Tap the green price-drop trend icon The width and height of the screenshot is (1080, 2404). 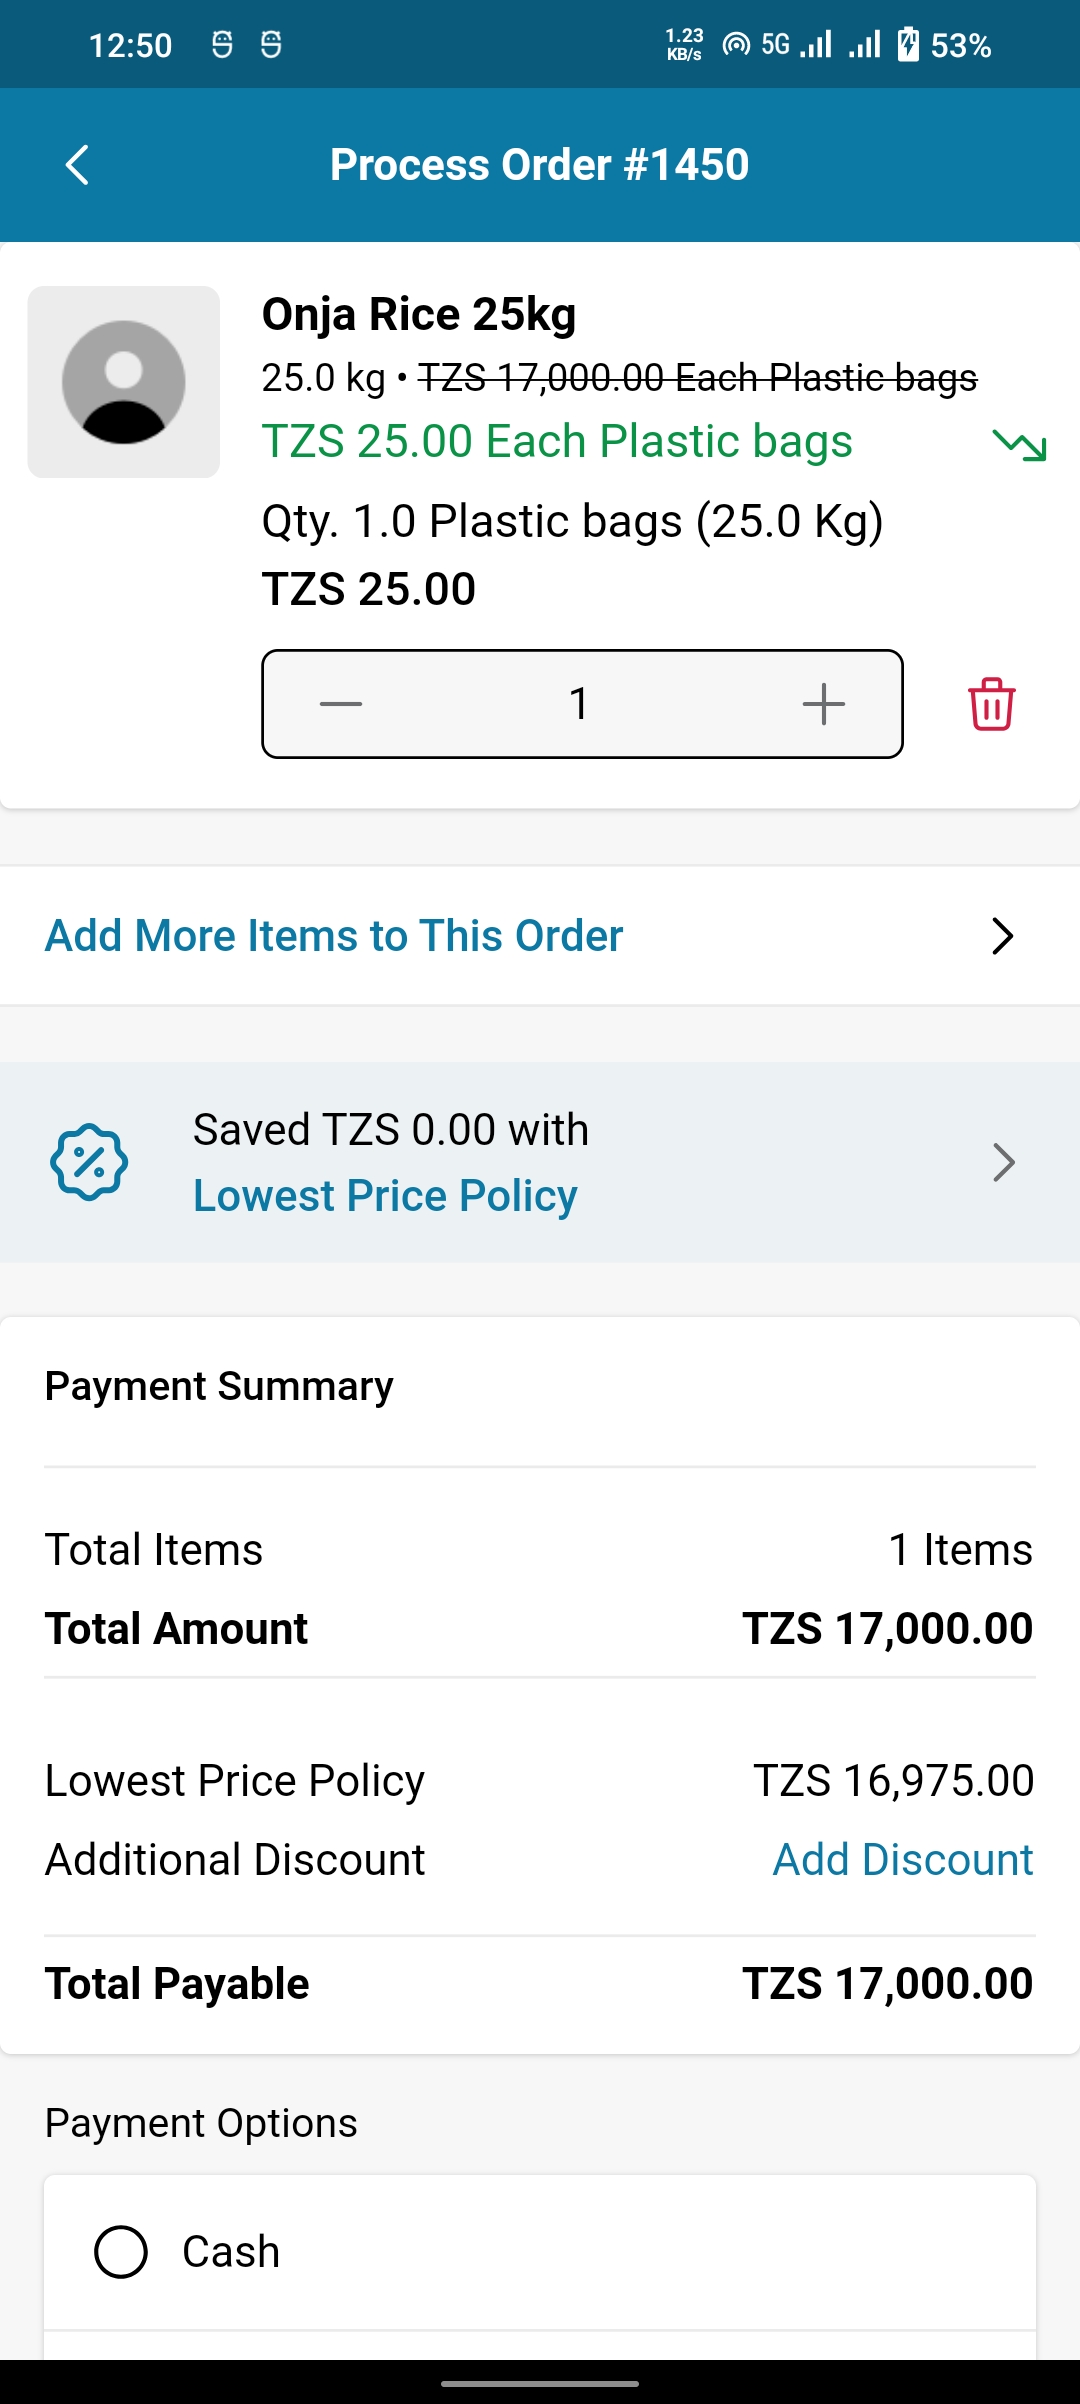pyautogui.click(x=1019, y=444)
